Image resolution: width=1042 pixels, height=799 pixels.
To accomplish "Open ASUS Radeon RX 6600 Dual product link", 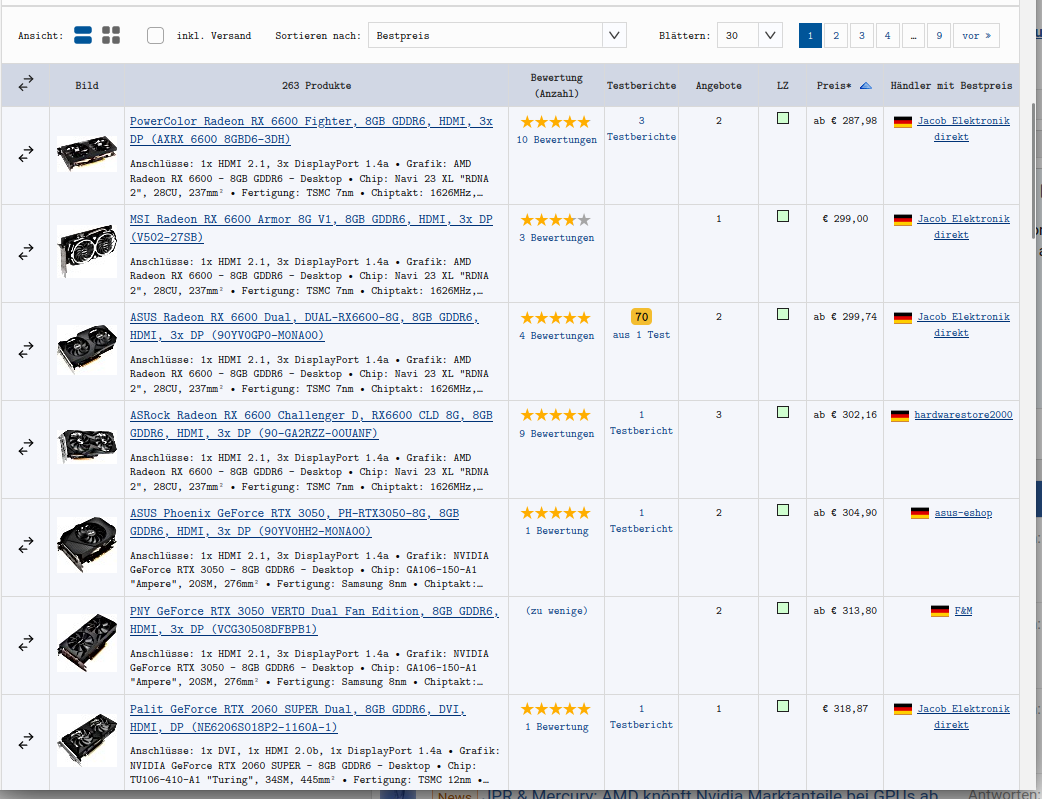I will 304,326.
